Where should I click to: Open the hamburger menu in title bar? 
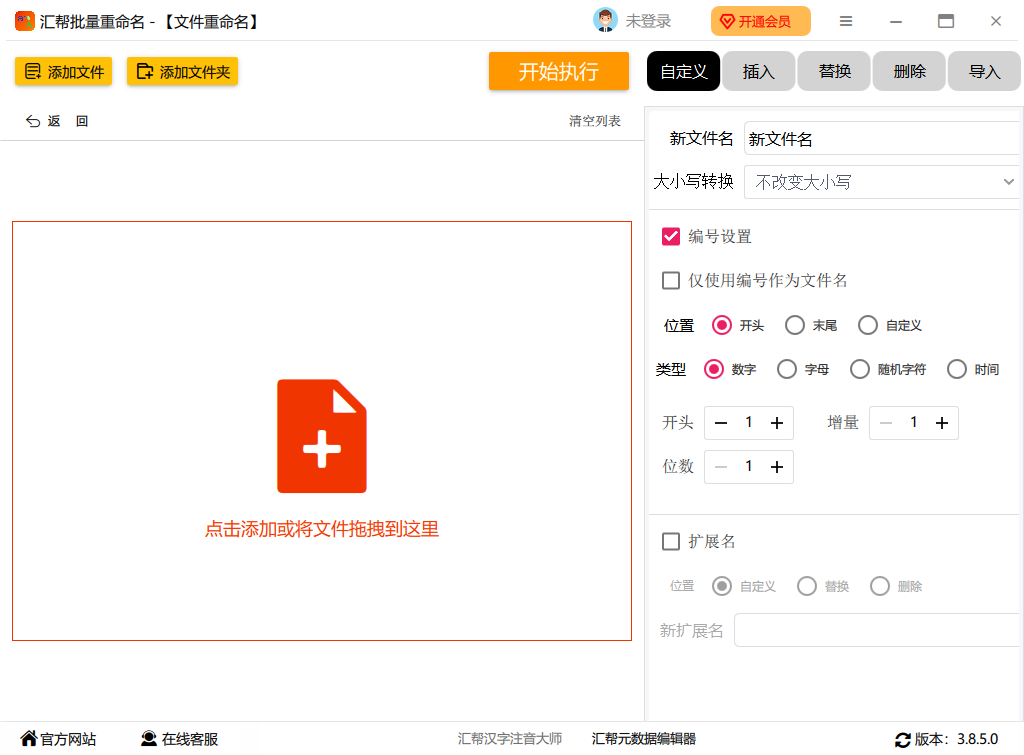tap(845, 20)
